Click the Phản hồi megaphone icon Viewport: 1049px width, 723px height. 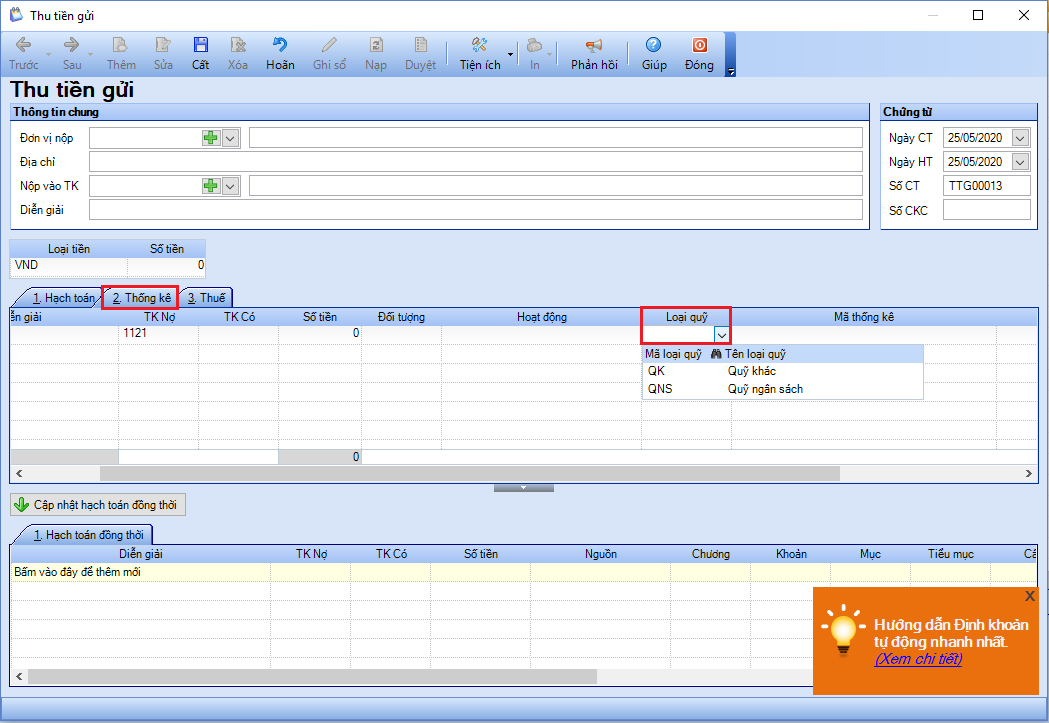point(594,46)
